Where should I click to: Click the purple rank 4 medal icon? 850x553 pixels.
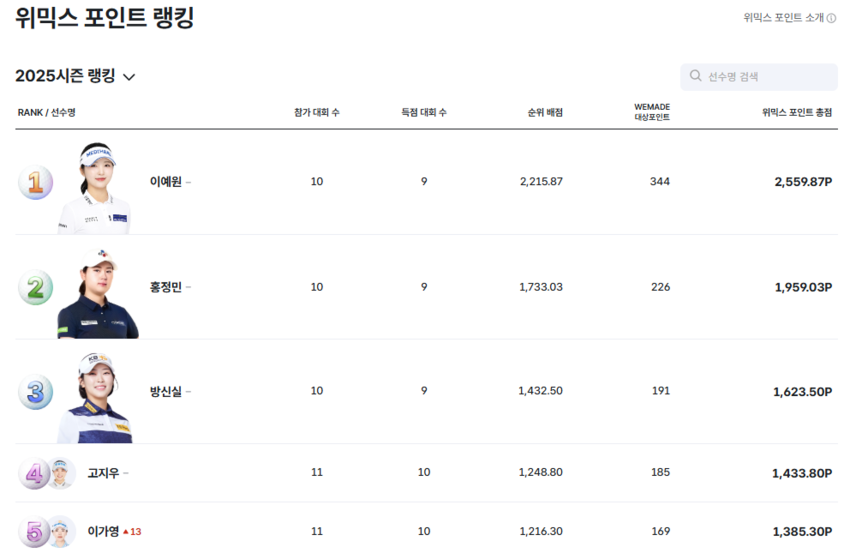(33, 473)
